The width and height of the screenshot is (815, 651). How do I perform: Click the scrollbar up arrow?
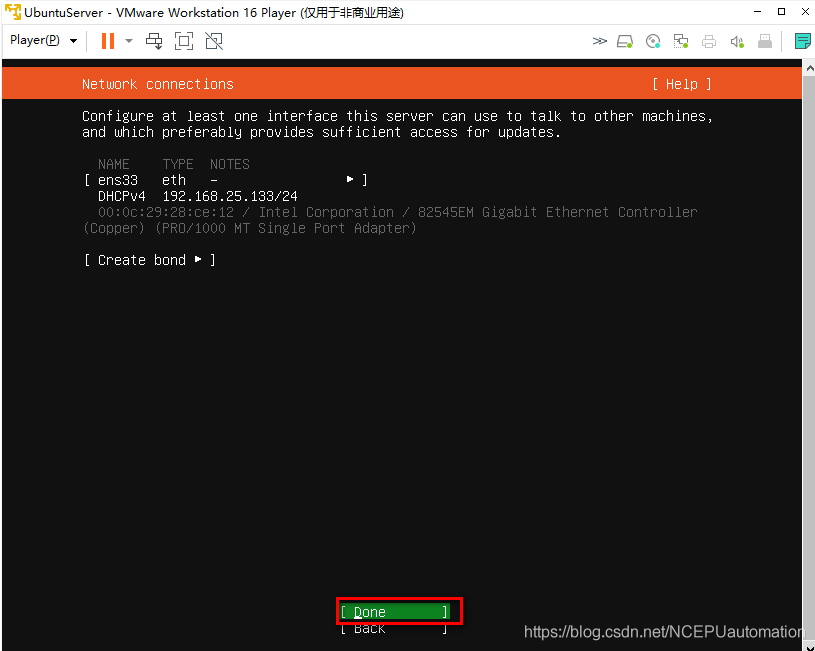pyautogui.click(x=809, y=68)
